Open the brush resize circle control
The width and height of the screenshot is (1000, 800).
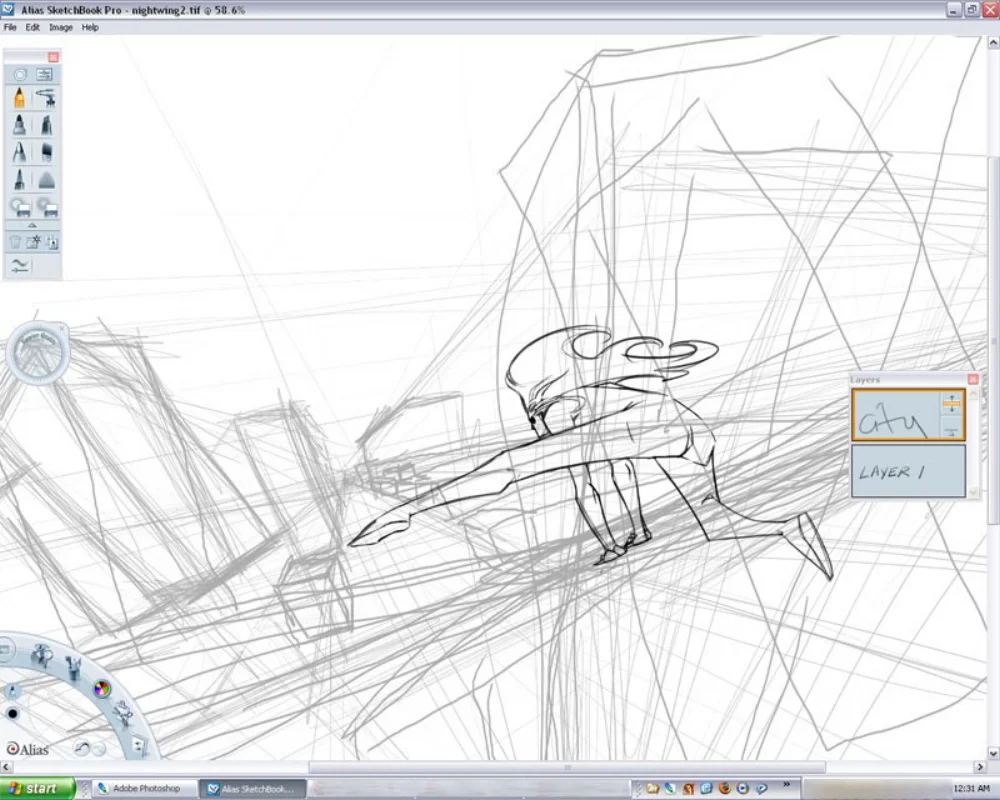[20, 75]
